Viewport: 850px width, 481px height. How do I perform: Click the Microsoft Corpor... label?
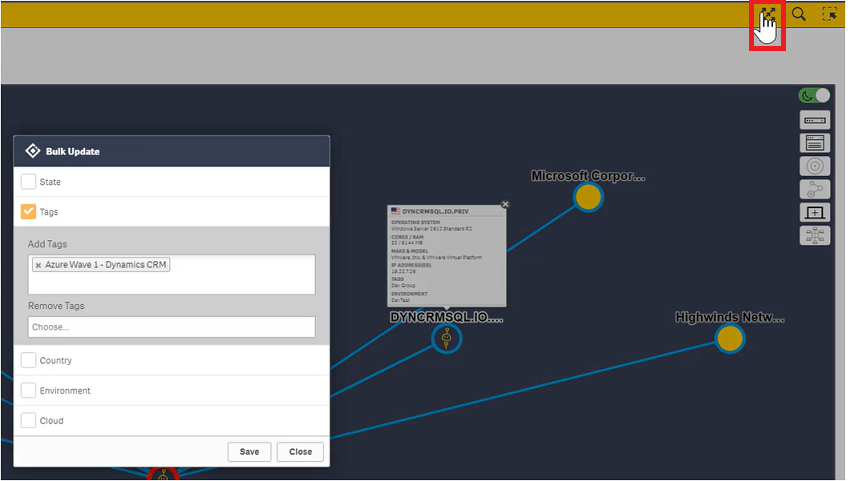point(588,176)
